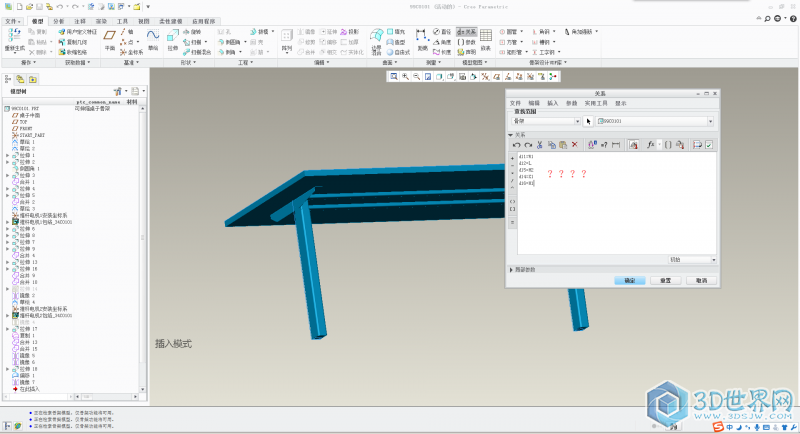Click the Project (投影) icon
Screen dimensions: 800x434
tap(349, 32)
